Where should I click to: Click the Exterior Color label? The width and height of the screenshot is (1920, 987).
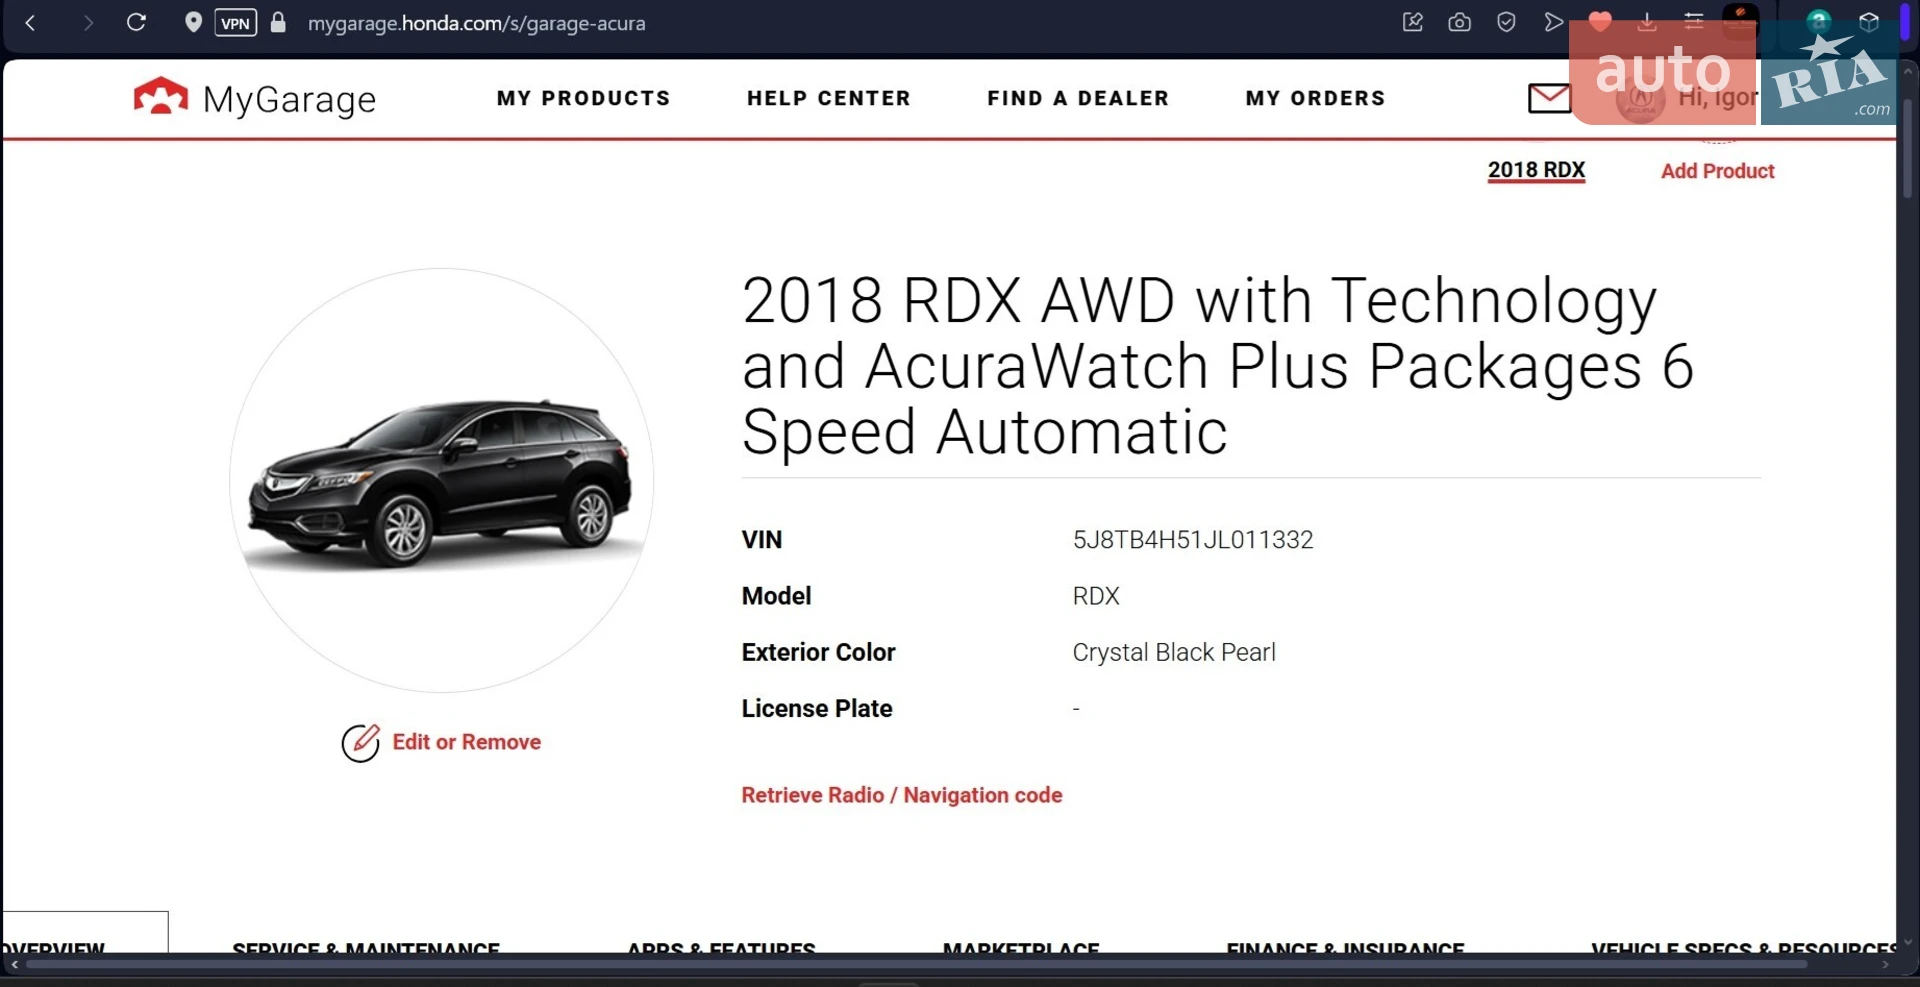818,652
